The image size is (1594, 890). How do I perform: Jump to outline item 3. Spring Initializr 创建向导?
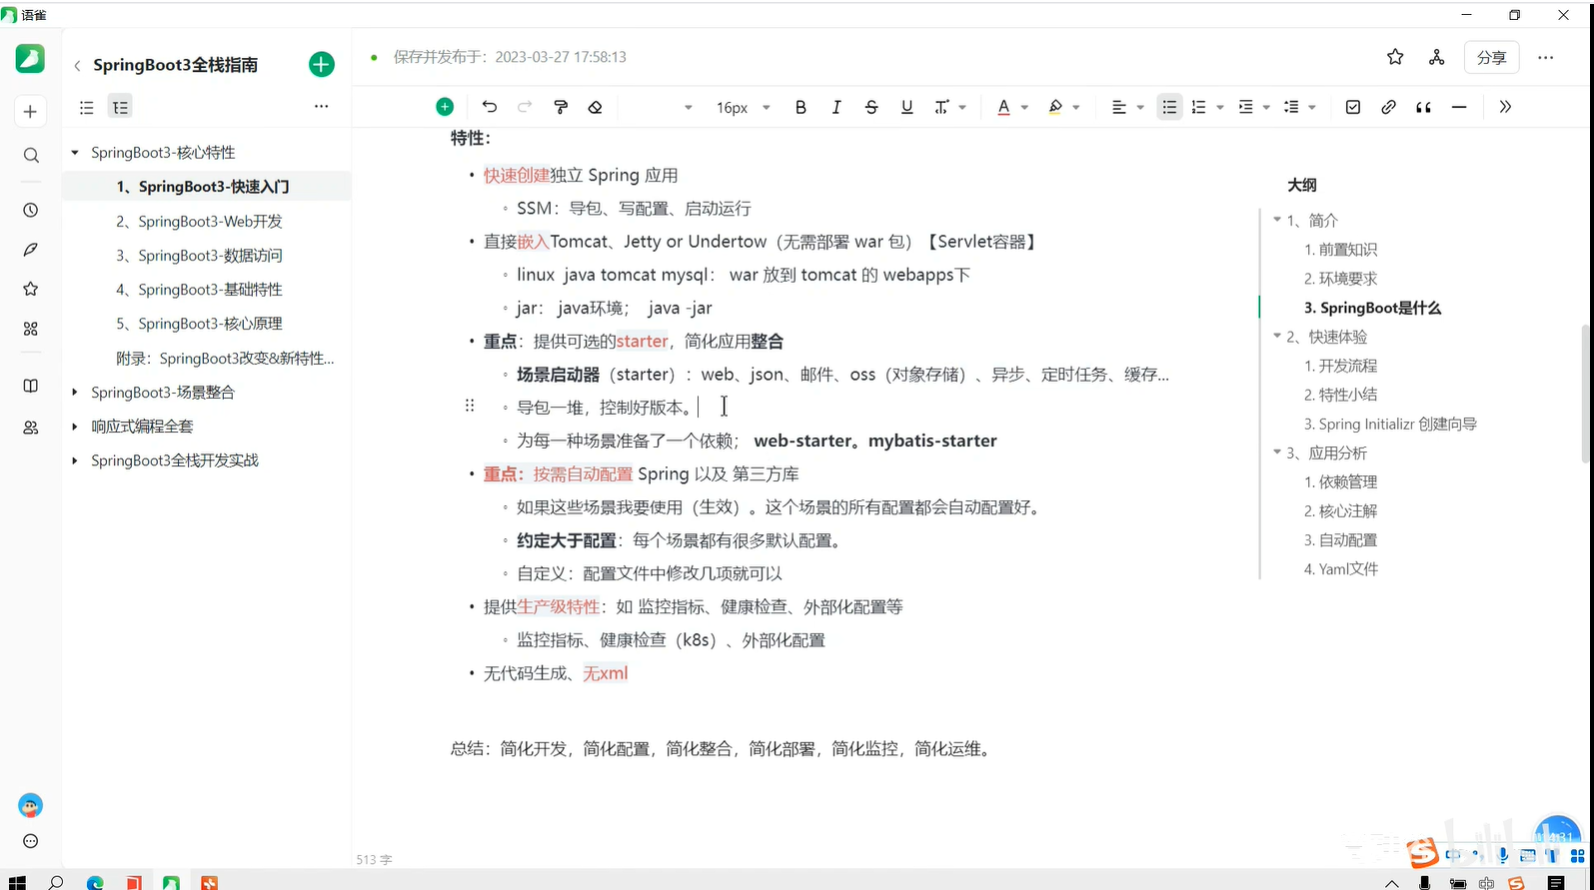[x=1390, y=424]
